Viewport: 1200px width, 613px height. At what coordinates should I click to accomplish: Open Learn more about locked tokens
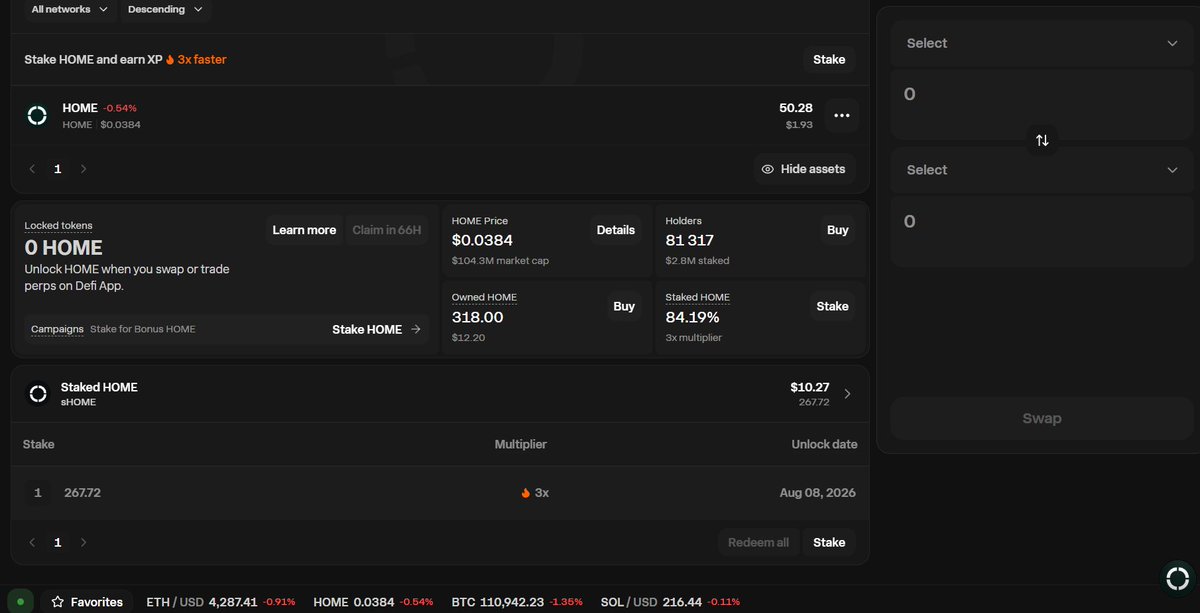click(x=304, y=229)
